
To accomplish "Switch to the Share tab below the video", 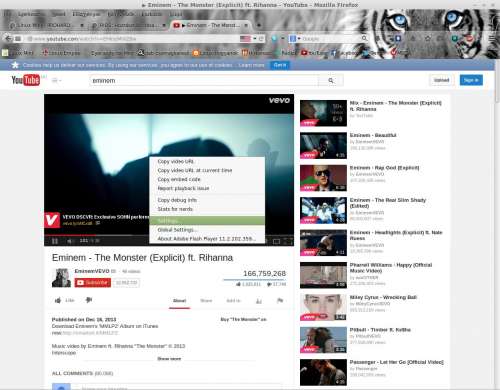I will (206, 301).
